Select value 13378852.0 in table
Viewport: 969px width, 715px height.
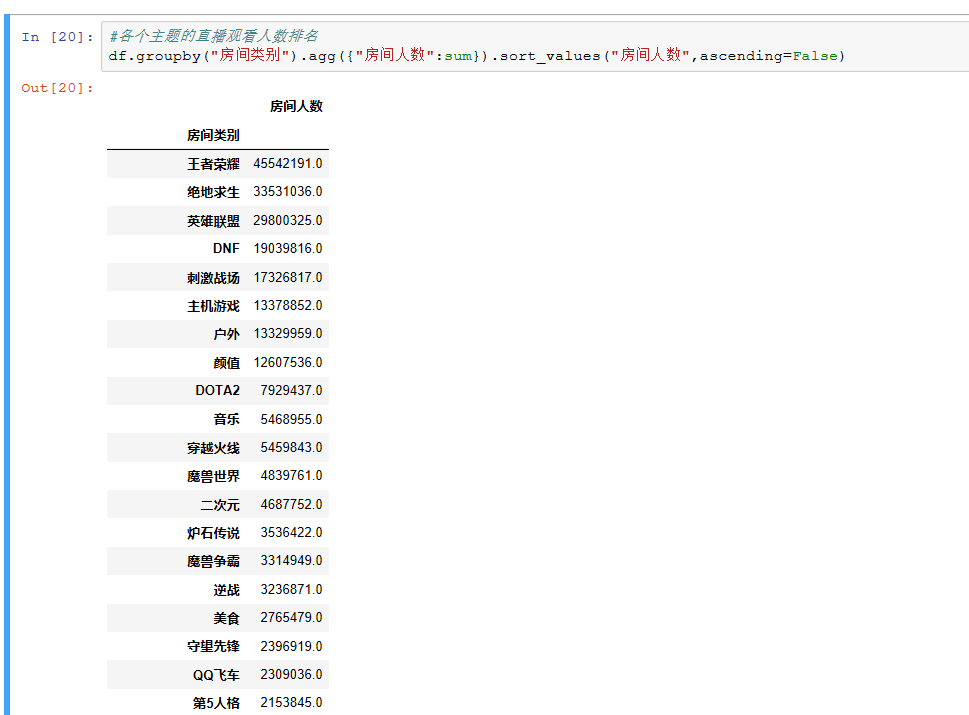pos(288,305)
